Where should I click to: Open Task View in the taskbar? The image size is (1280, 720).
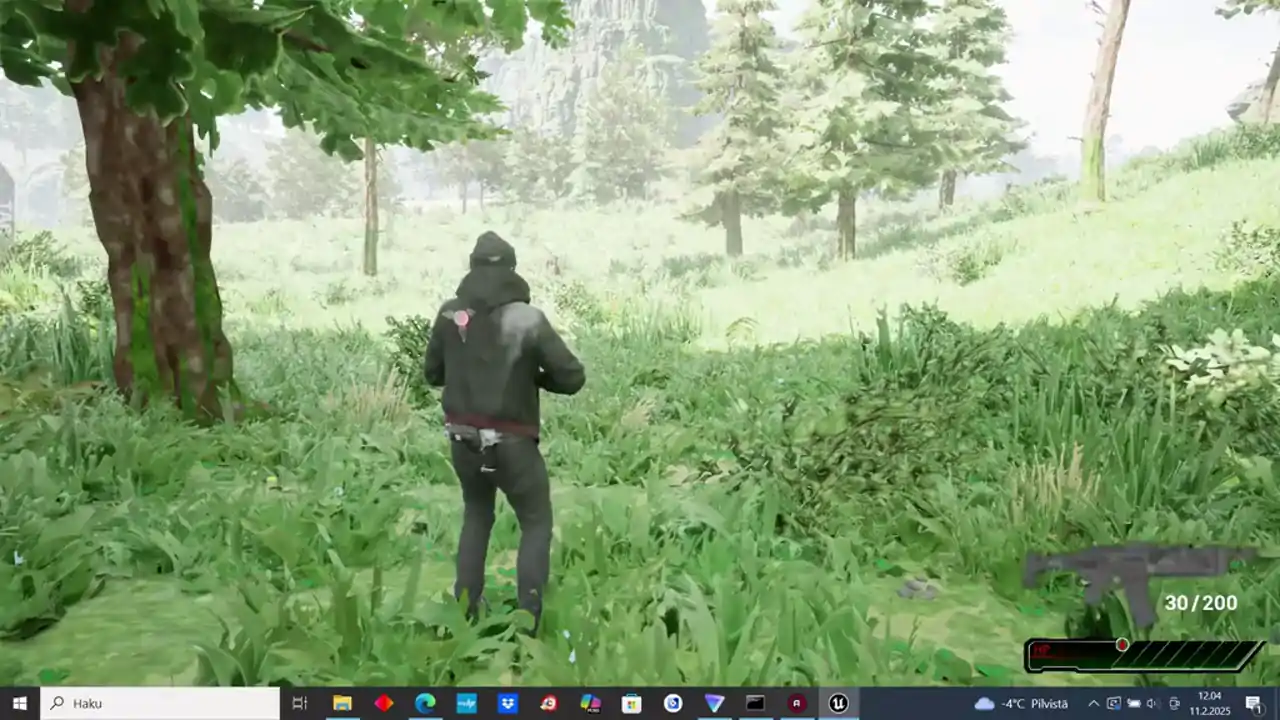(299, 703)
